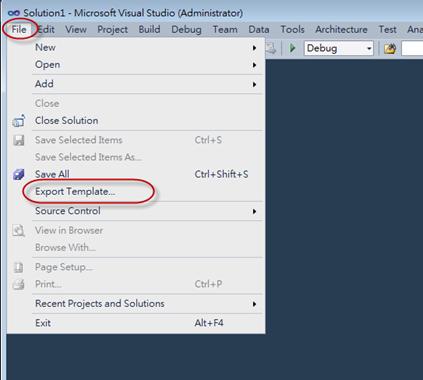Open the Debug configuration dropdown
This screenshot has width=423, height=380.
click(339, 48)
